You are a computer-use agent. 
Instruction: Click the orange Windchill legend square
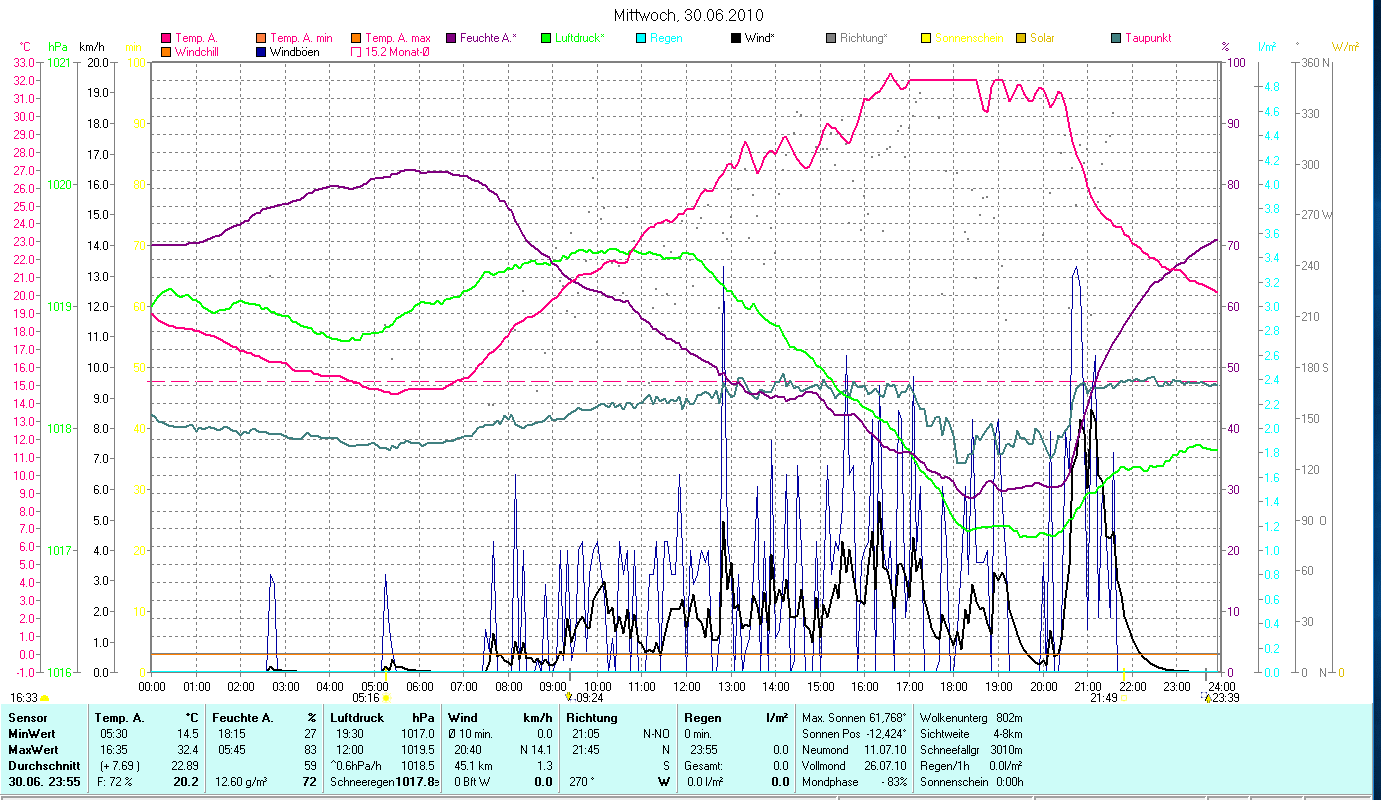point(165,52)
